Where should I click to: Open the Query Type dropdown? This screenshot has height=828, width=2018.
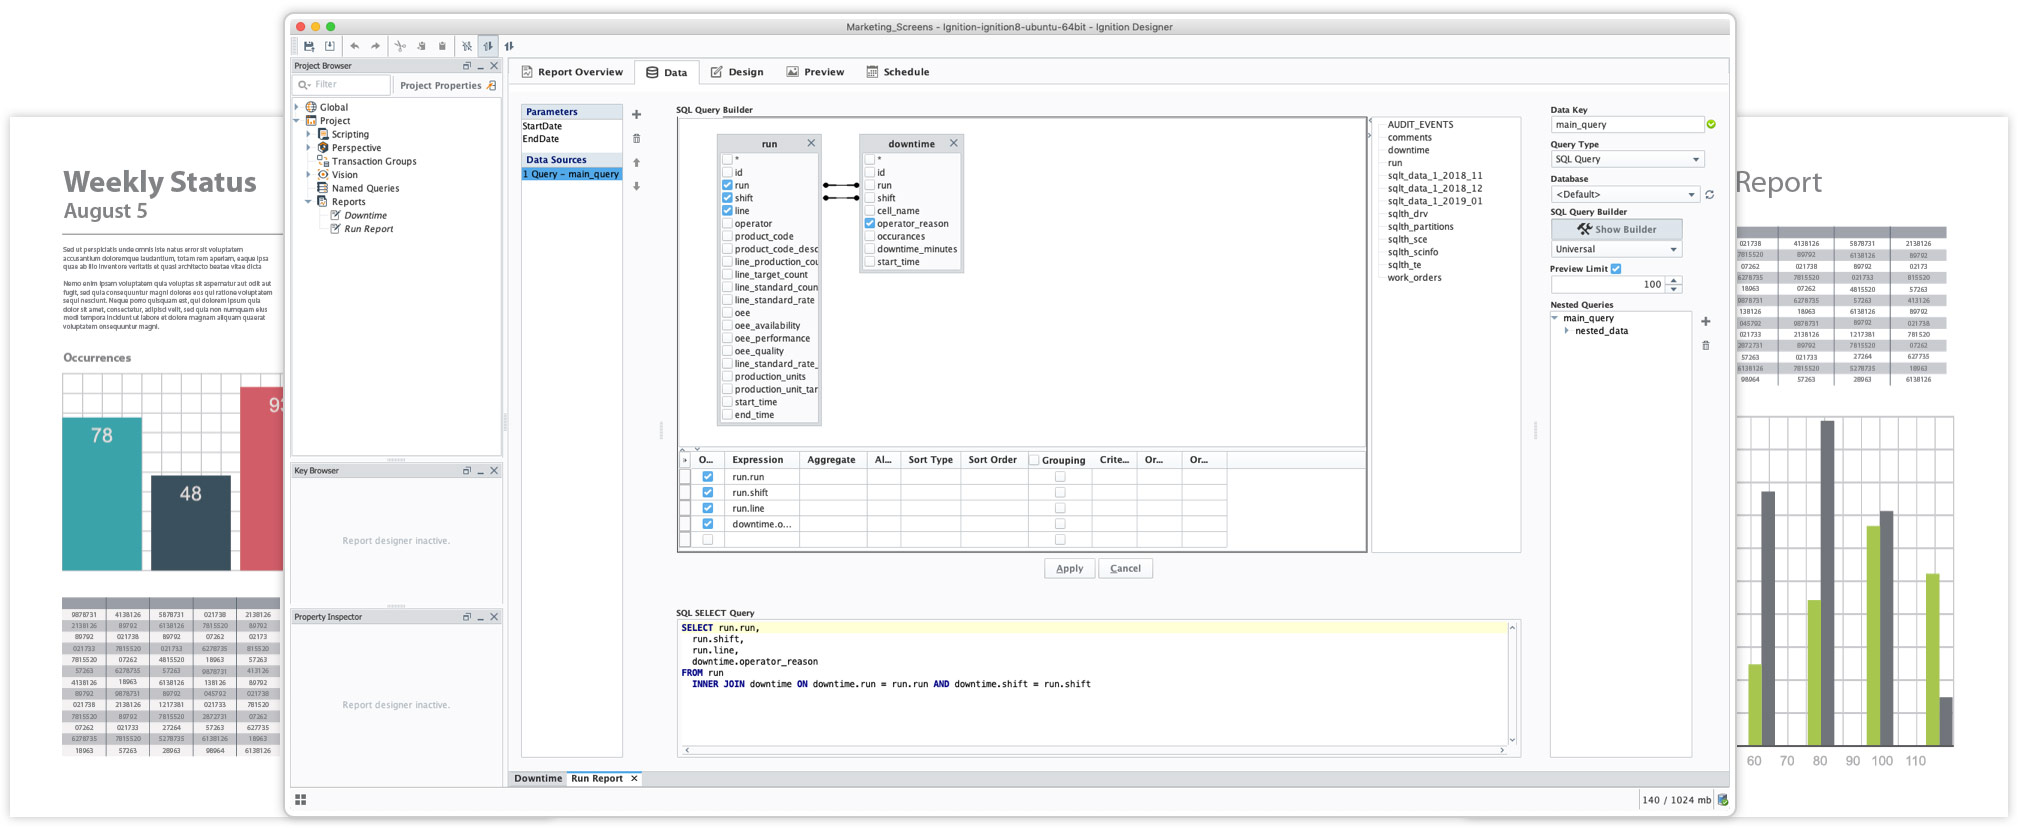pyautogui.click(x=1627, y=159)
